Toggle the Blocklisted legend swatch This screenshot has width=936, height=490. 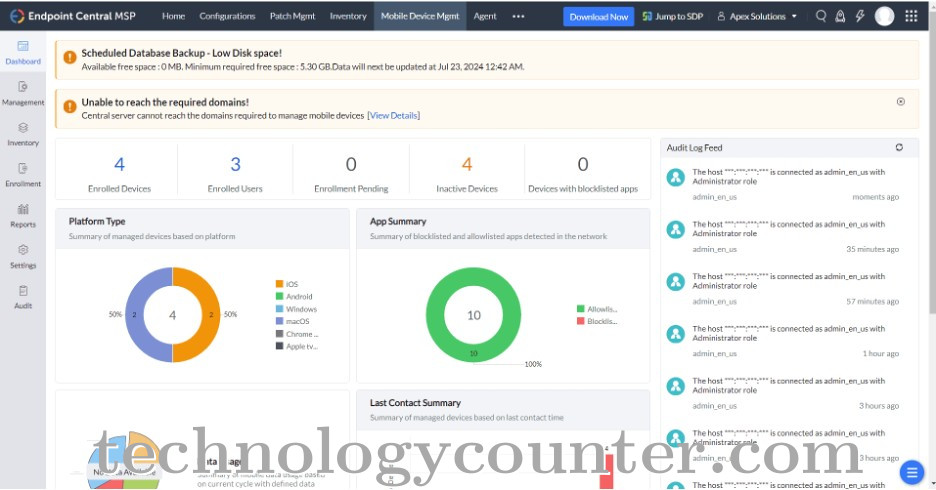[580, 321]
